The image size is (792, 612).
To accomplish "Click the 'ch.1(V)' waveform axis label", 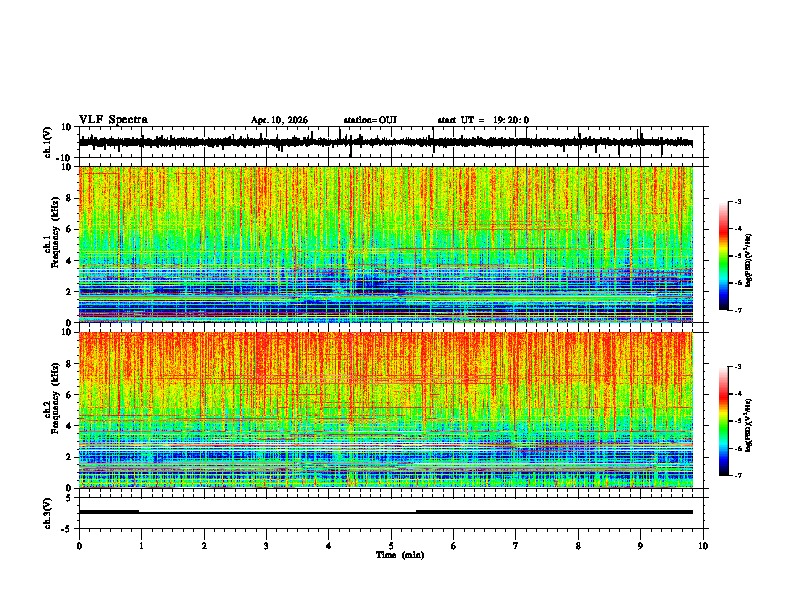I will click(x=48, y=142).
